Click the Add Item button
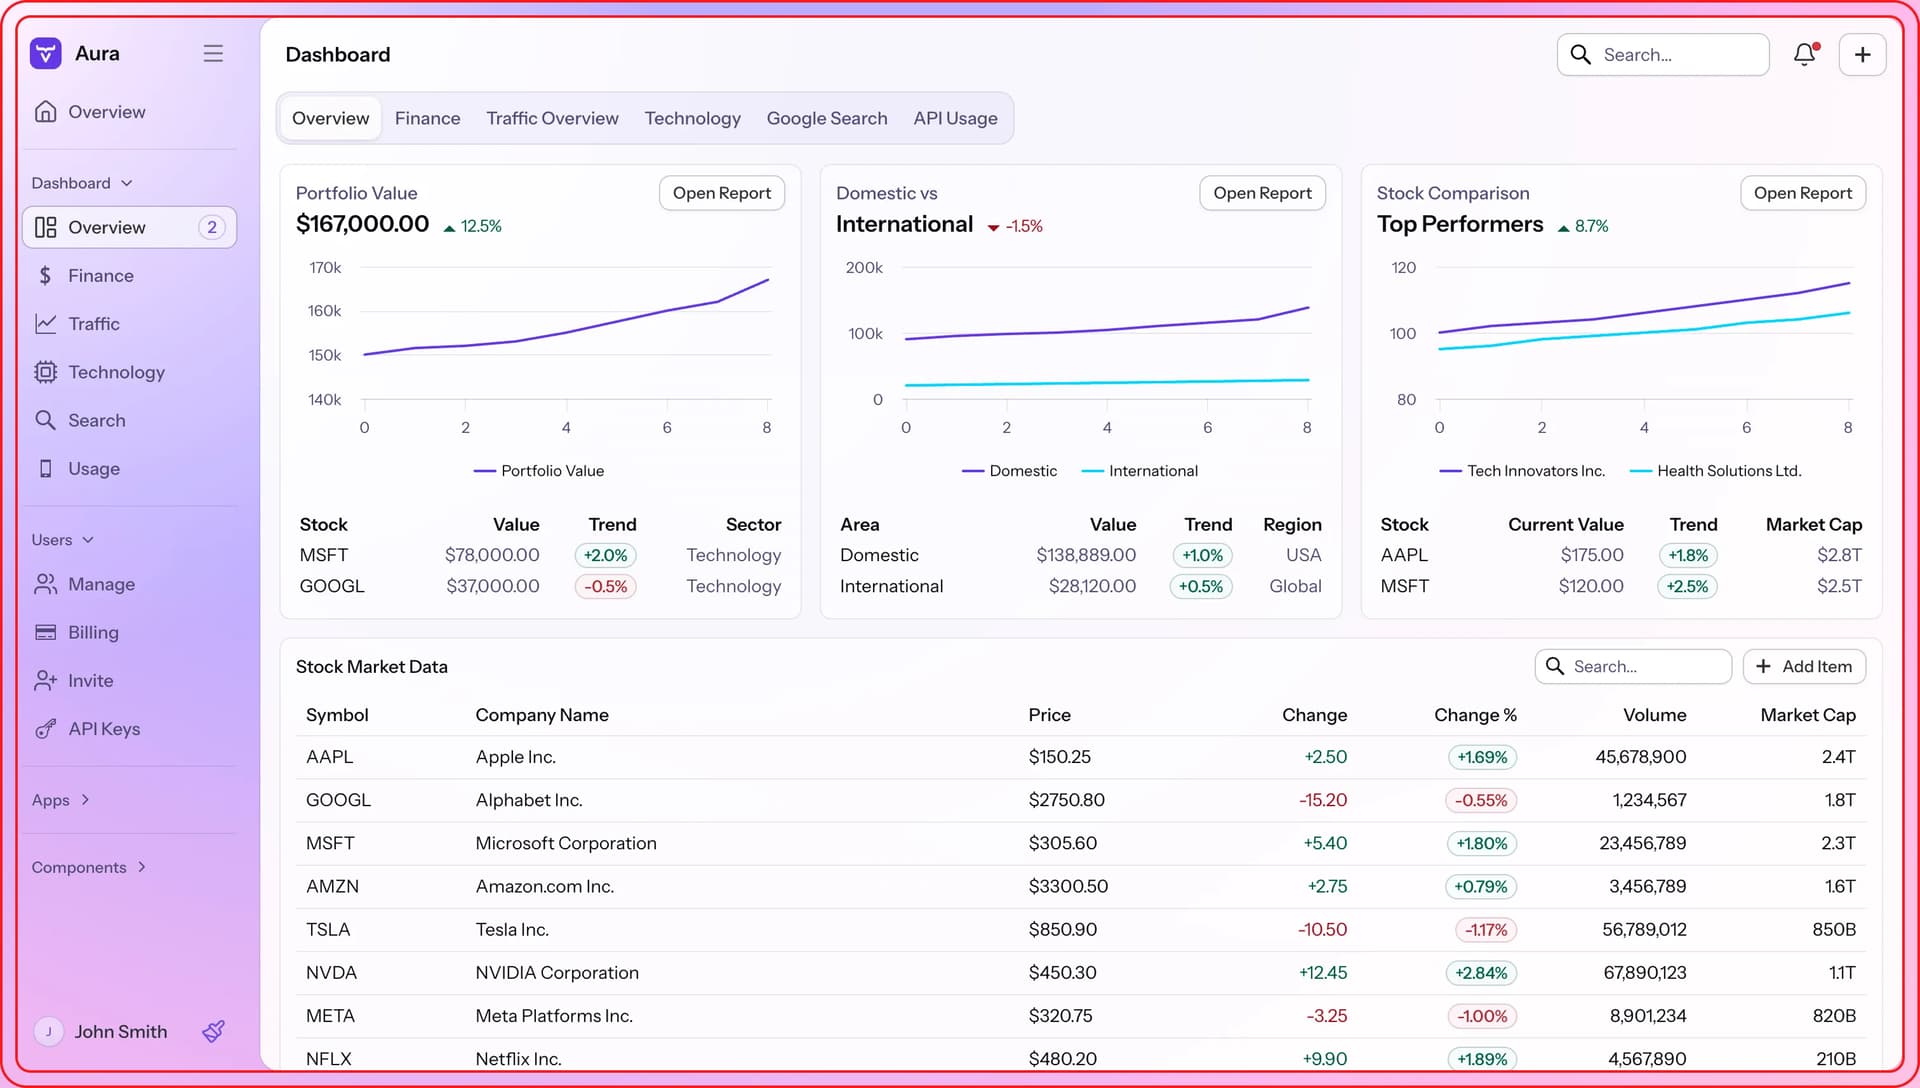1920x1088 pixels. pos(1804,667)
